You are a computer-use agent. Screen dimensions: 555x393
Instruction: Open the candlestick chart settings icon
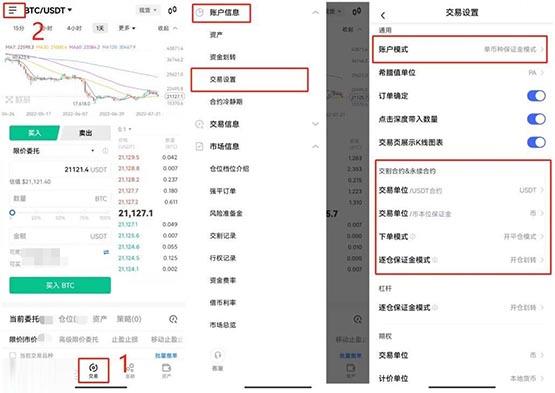click(x=172, y=10)
